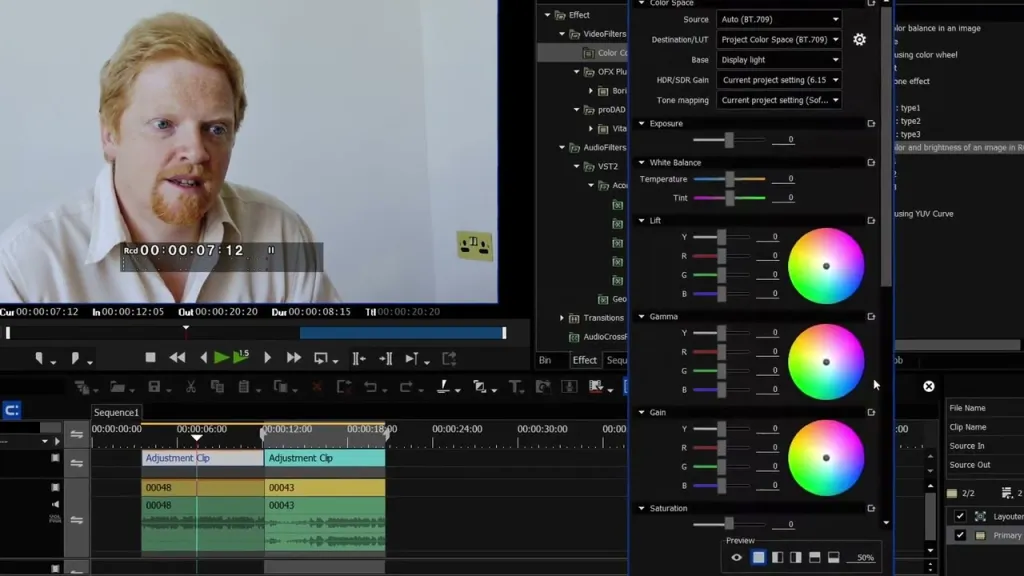
Task: Switch to the Bin tab
Action: pyautogui.click(x=545, y=360)
